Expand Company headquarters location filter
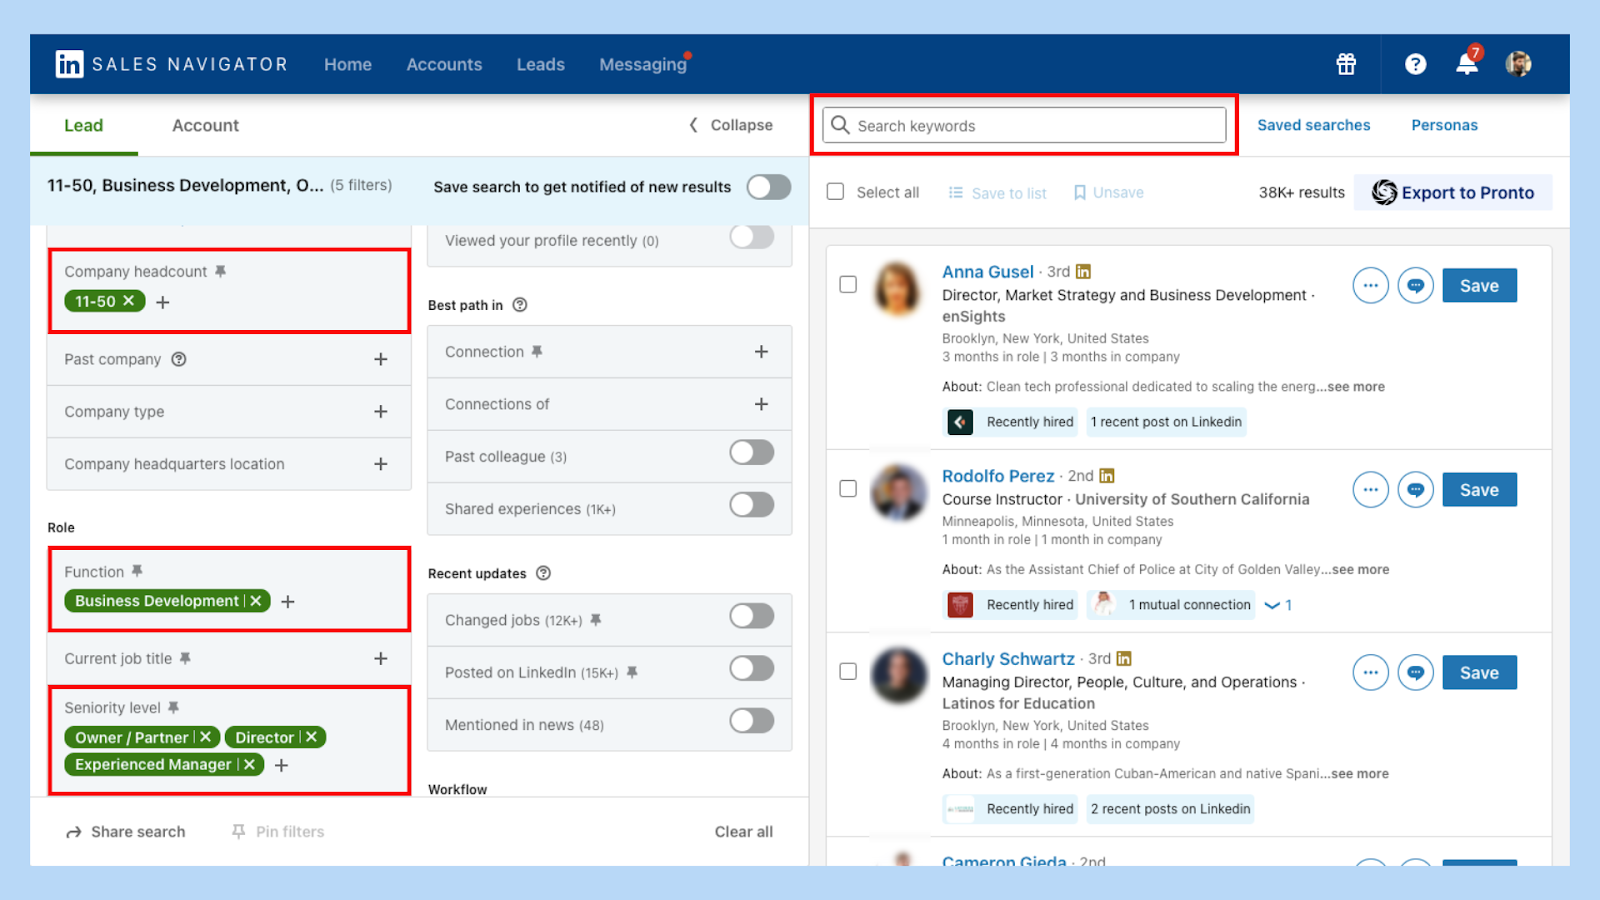1600x900 pixels. [380, 464]
